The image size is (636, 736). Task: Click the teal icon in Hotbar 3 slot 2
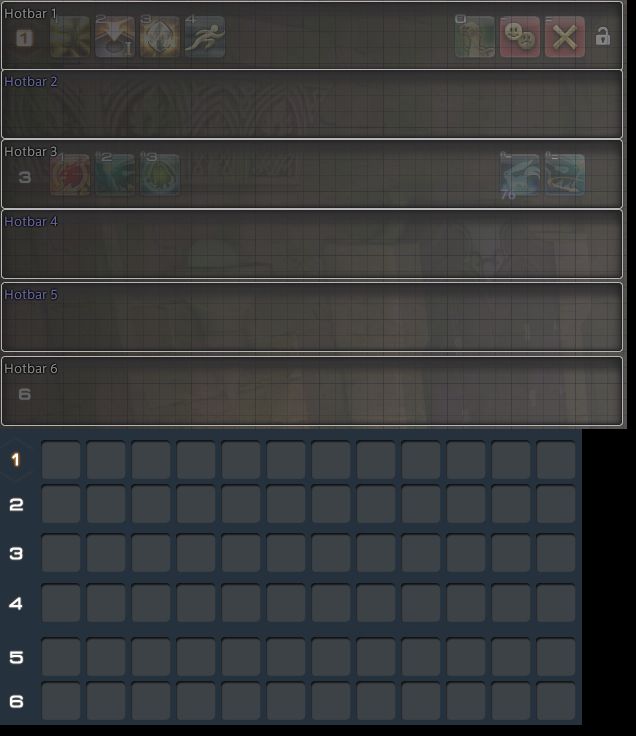click(115, 175)
